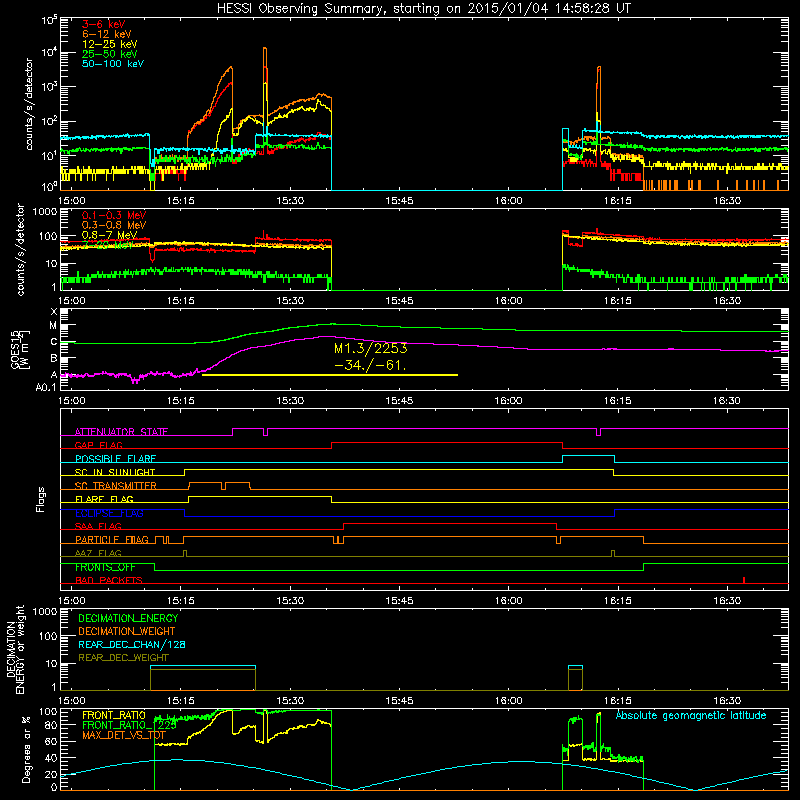Click the Degrees or % axis title
Viewport: 800px width, 800px height.
pyautogui.click(x=25, y=749)
